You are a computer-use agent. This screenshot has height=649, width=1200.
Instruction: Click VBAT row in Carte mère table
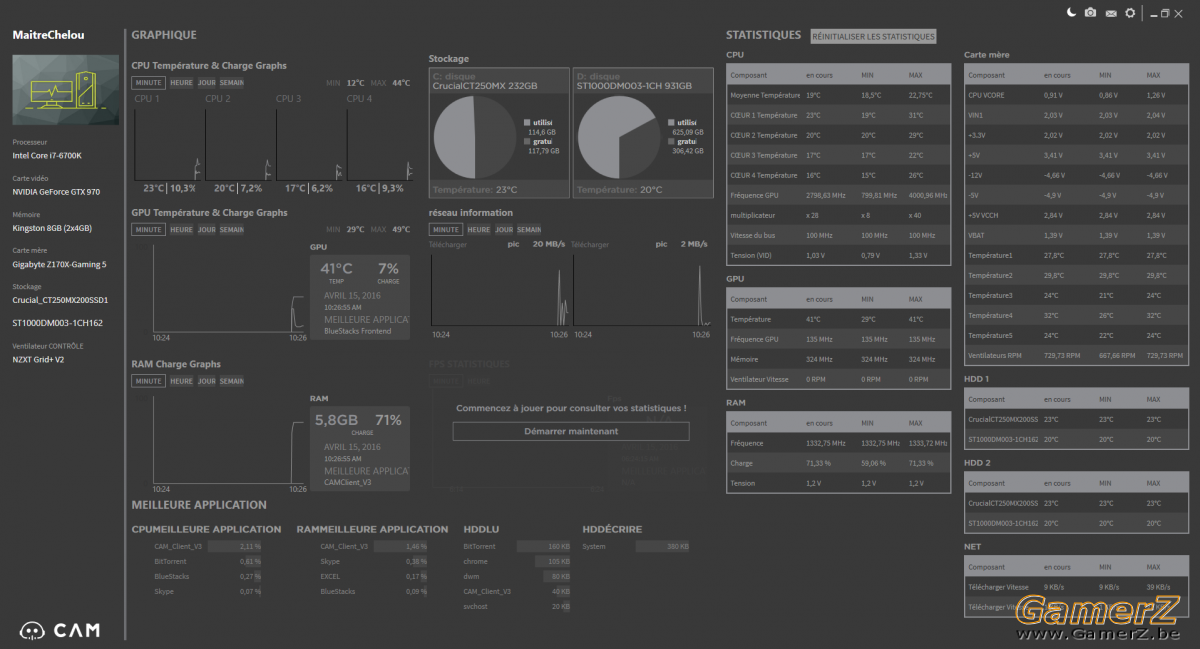(x=1076, y=235)
